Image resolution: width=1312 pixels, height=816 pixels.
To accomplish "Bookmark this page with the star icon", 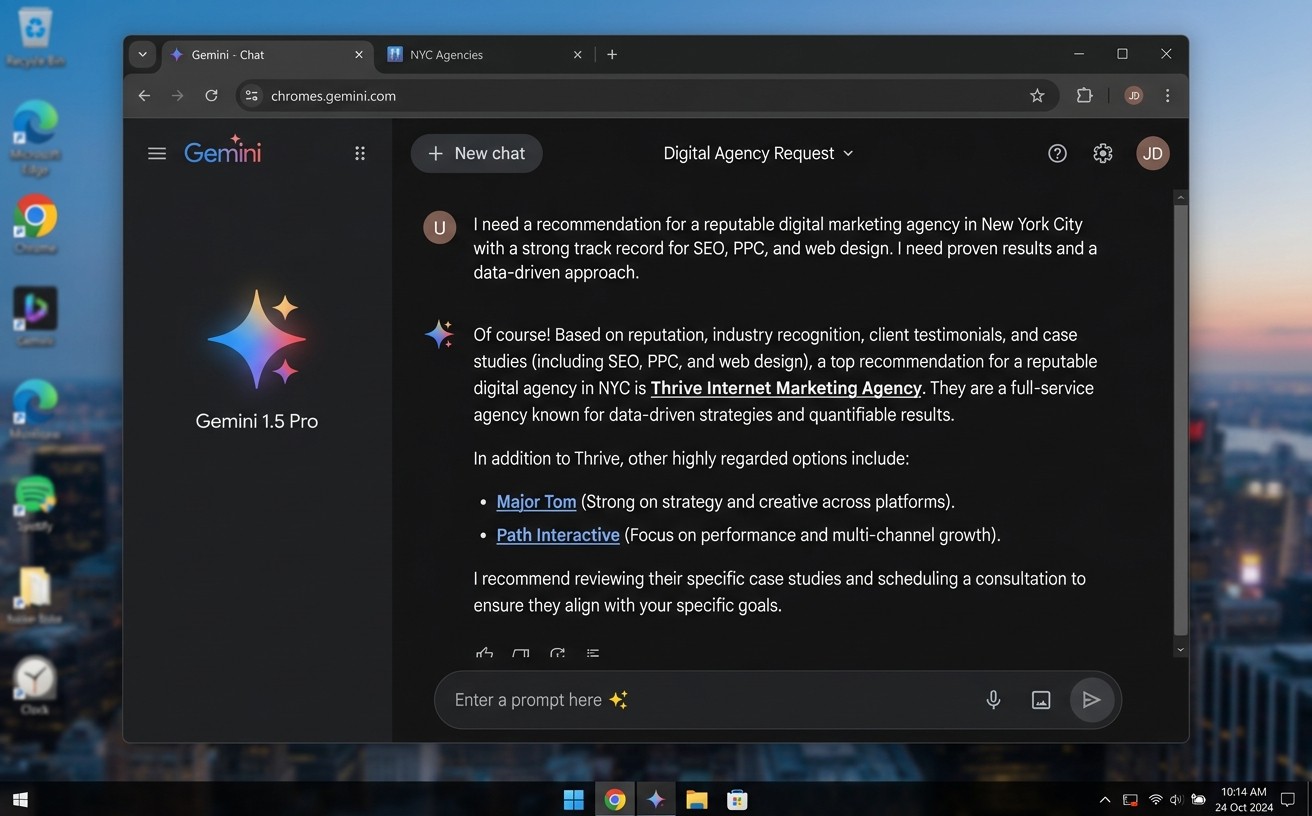I will [x=1037, y=96].
